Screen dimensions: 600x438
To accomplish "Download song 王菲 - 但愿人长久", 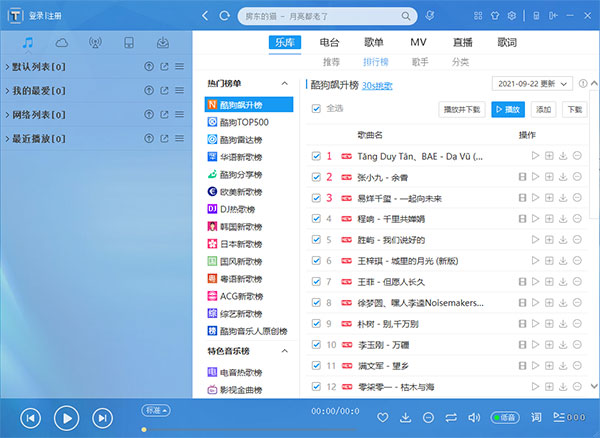I will click(563, 282).
